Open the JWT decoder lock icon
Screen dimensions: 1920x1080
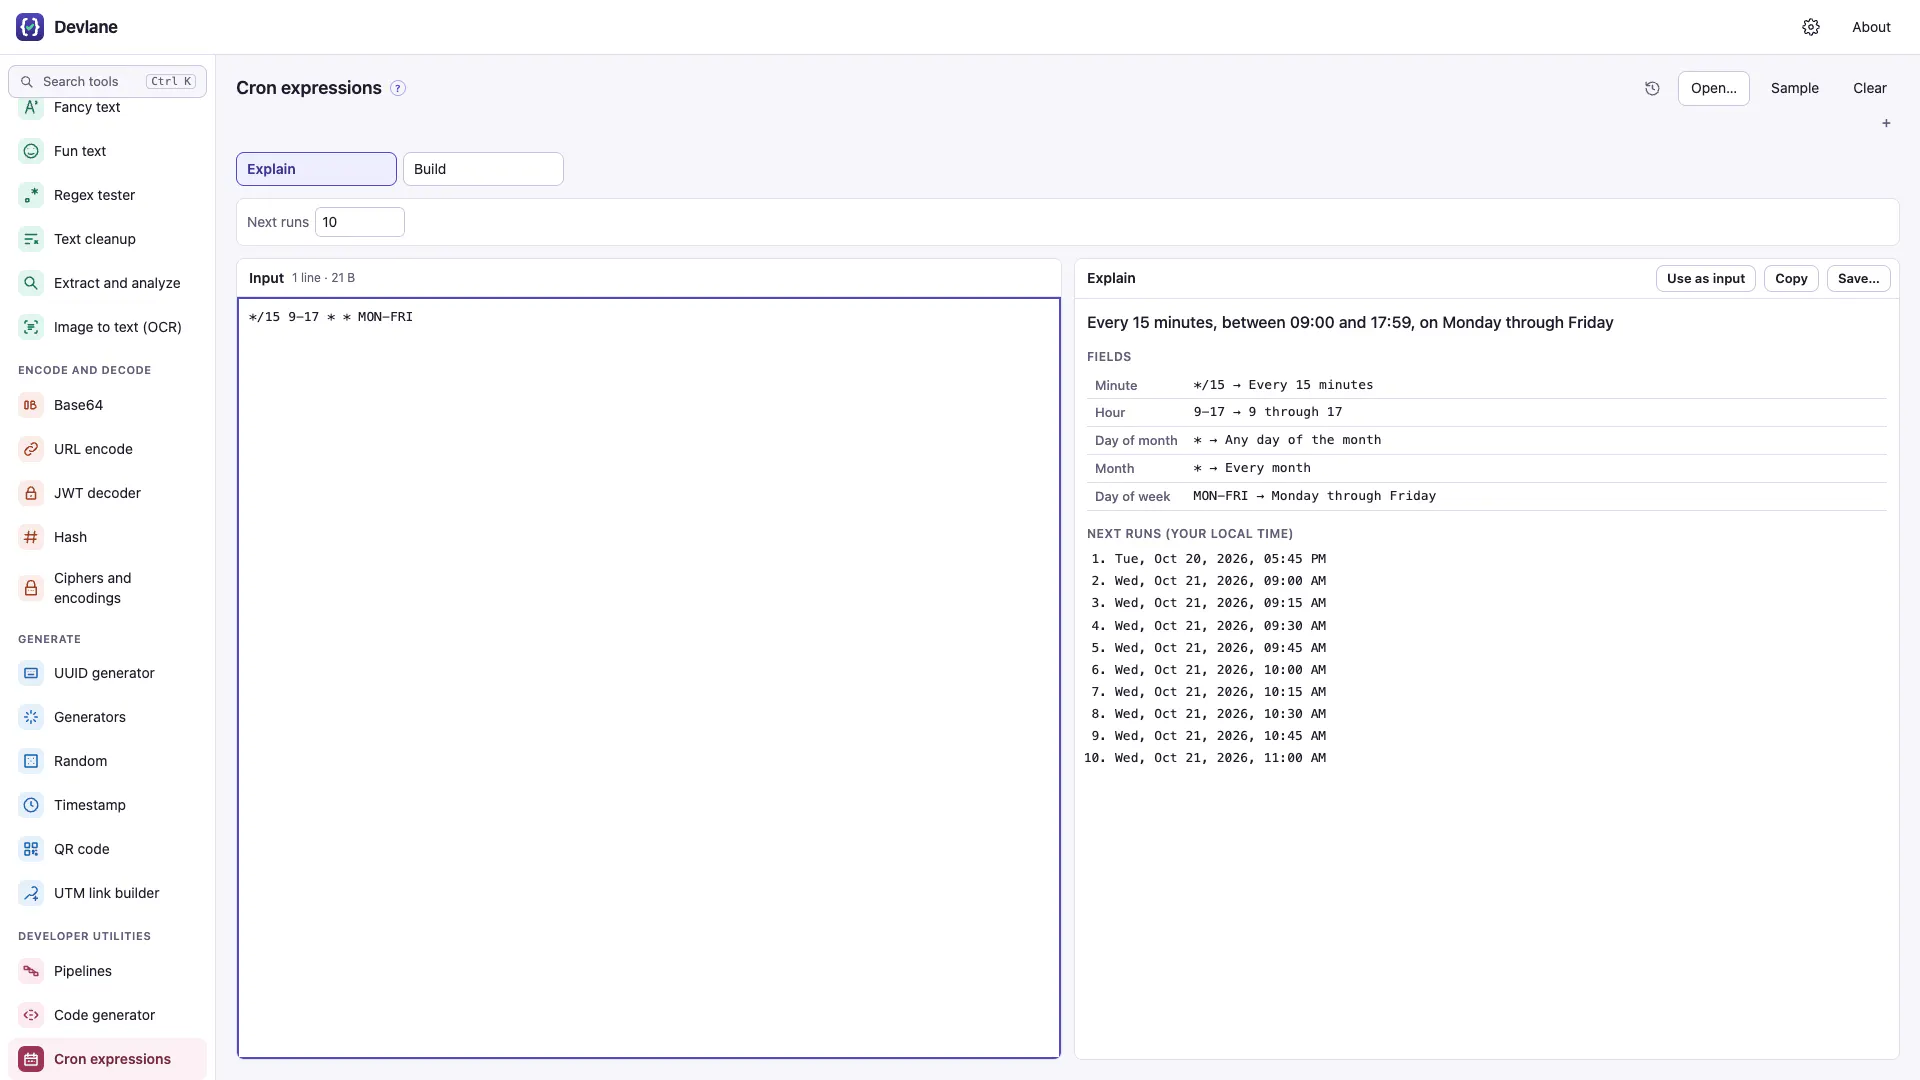31,493
